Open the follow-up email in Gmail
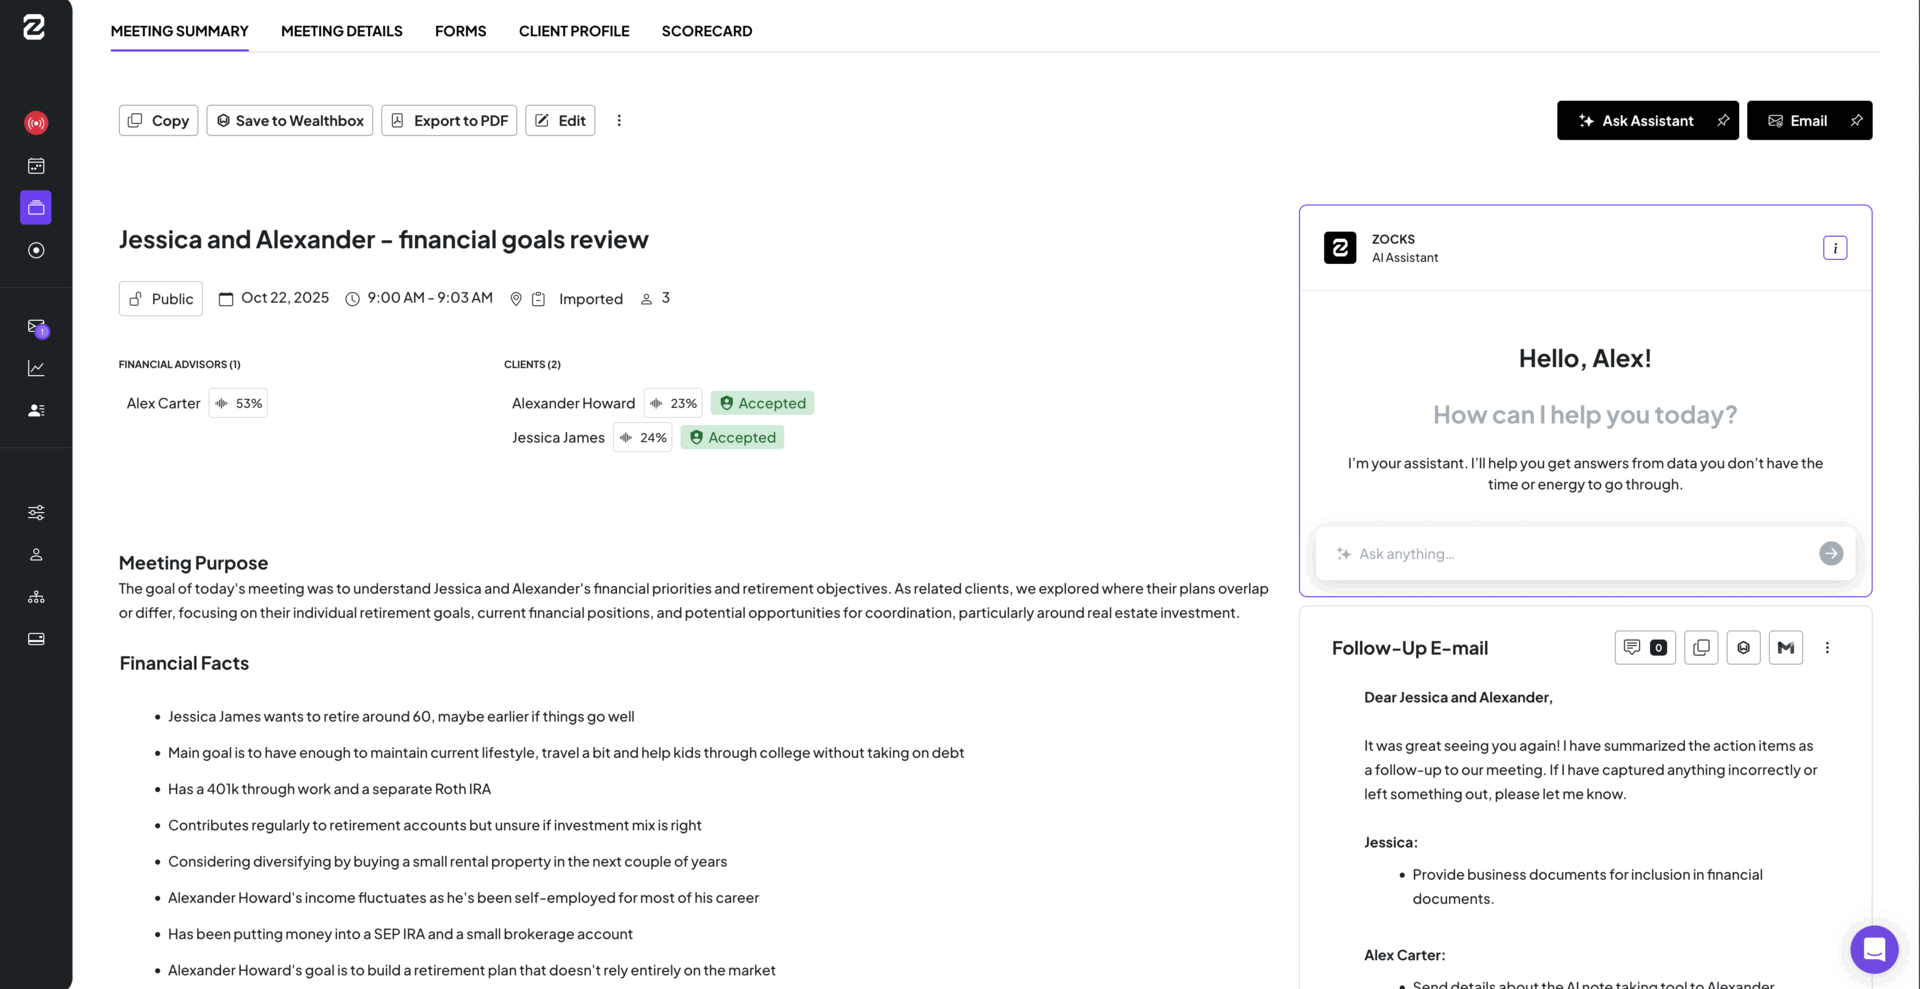The width and height of the screenshot is (1920, 989). (x=1786, y=647)
